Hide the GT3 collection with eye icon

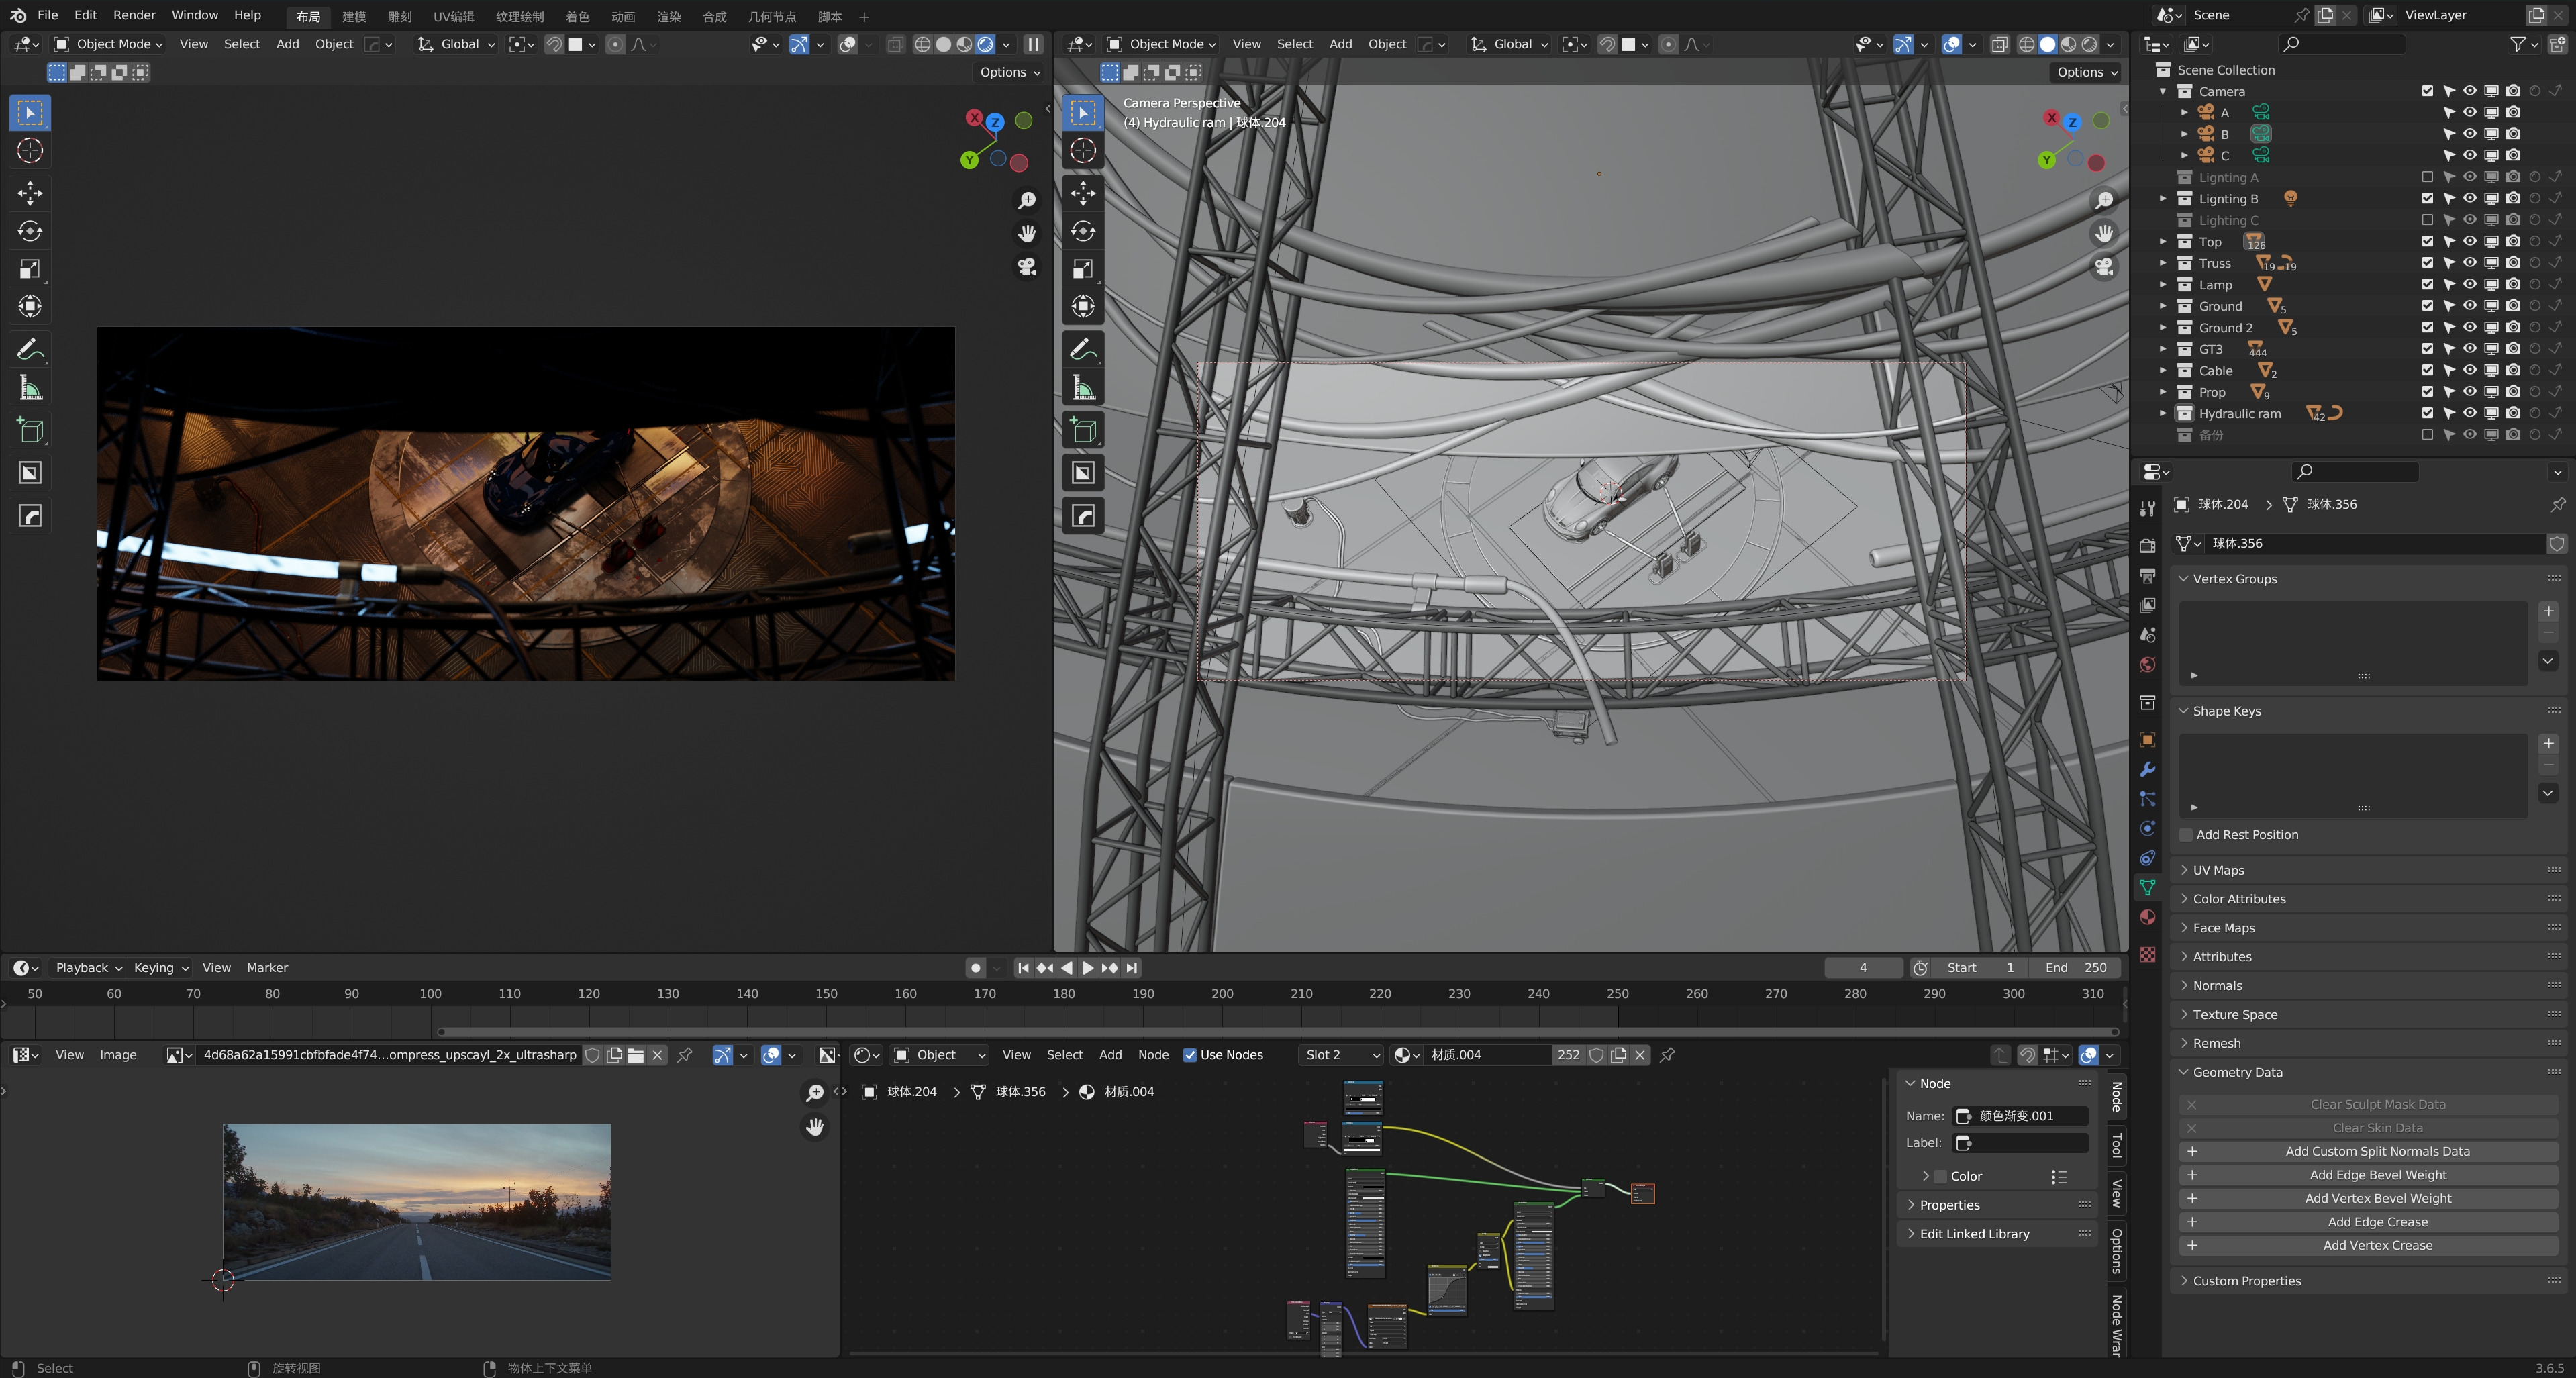tap(2470, 349)
